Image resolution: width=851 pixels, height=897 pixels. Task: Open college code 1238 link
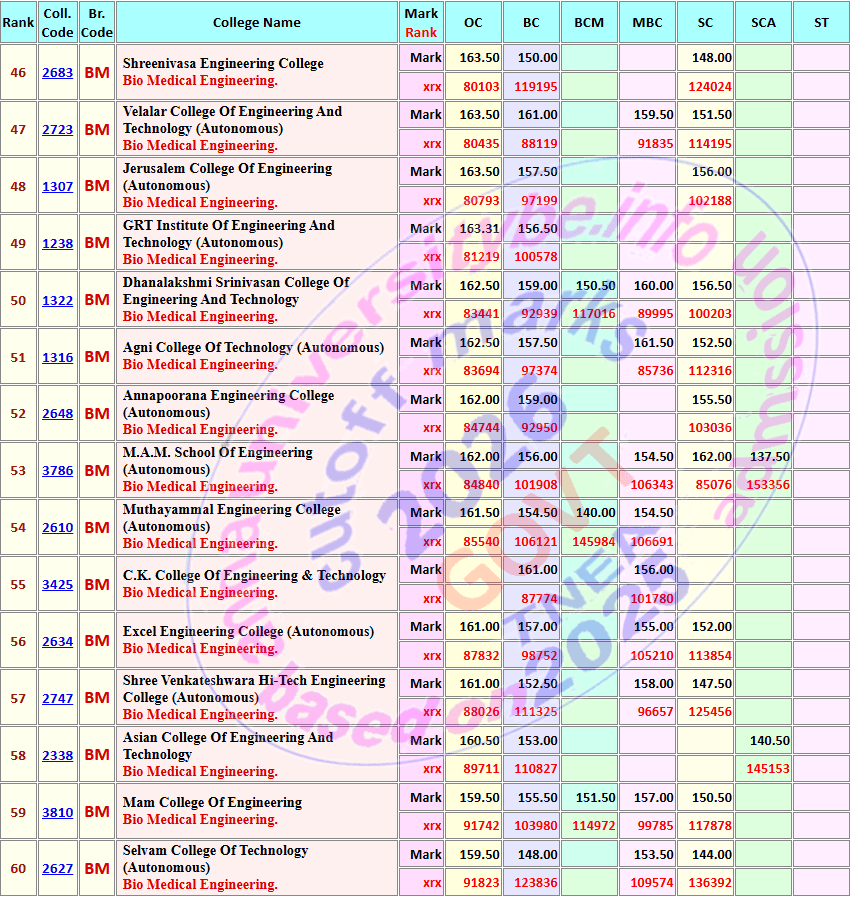click(x=58, y=243)
